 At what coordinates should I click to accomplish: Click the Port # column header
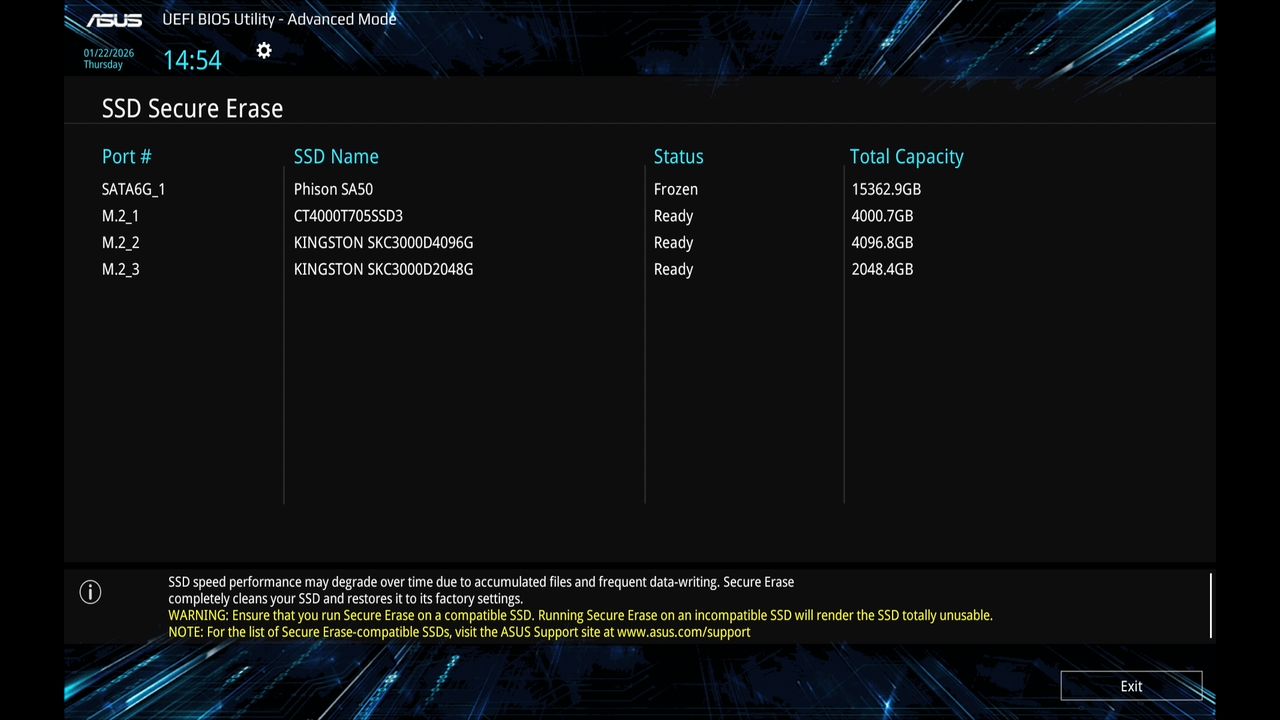click(126, 156)
